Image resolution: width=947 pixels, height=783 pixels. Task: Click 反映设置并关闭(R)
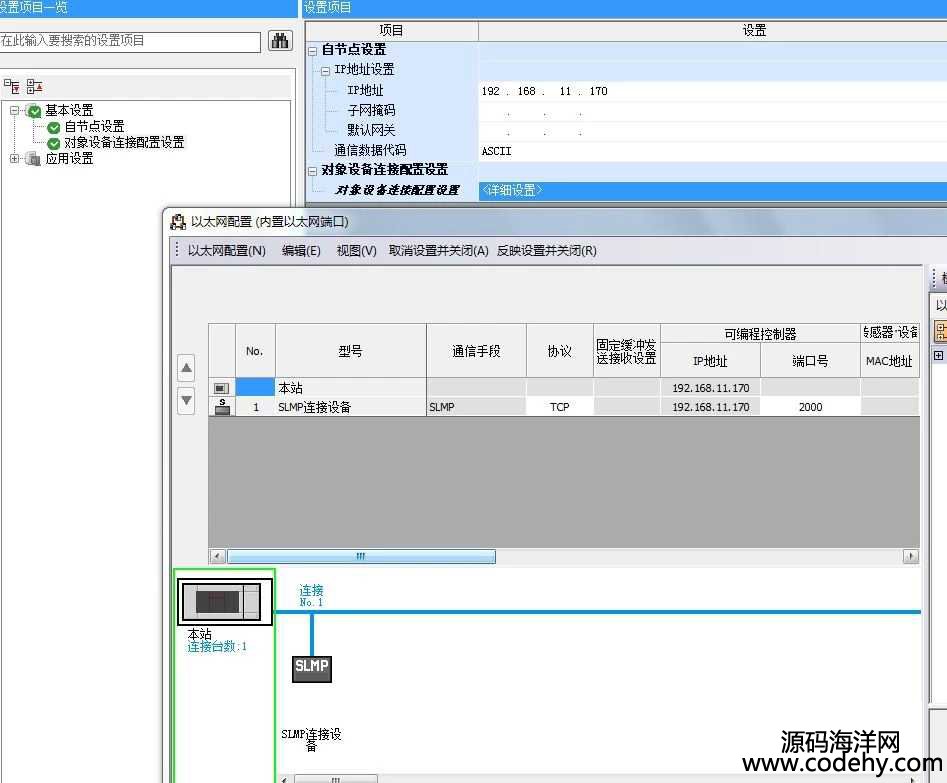coord(546,251)
